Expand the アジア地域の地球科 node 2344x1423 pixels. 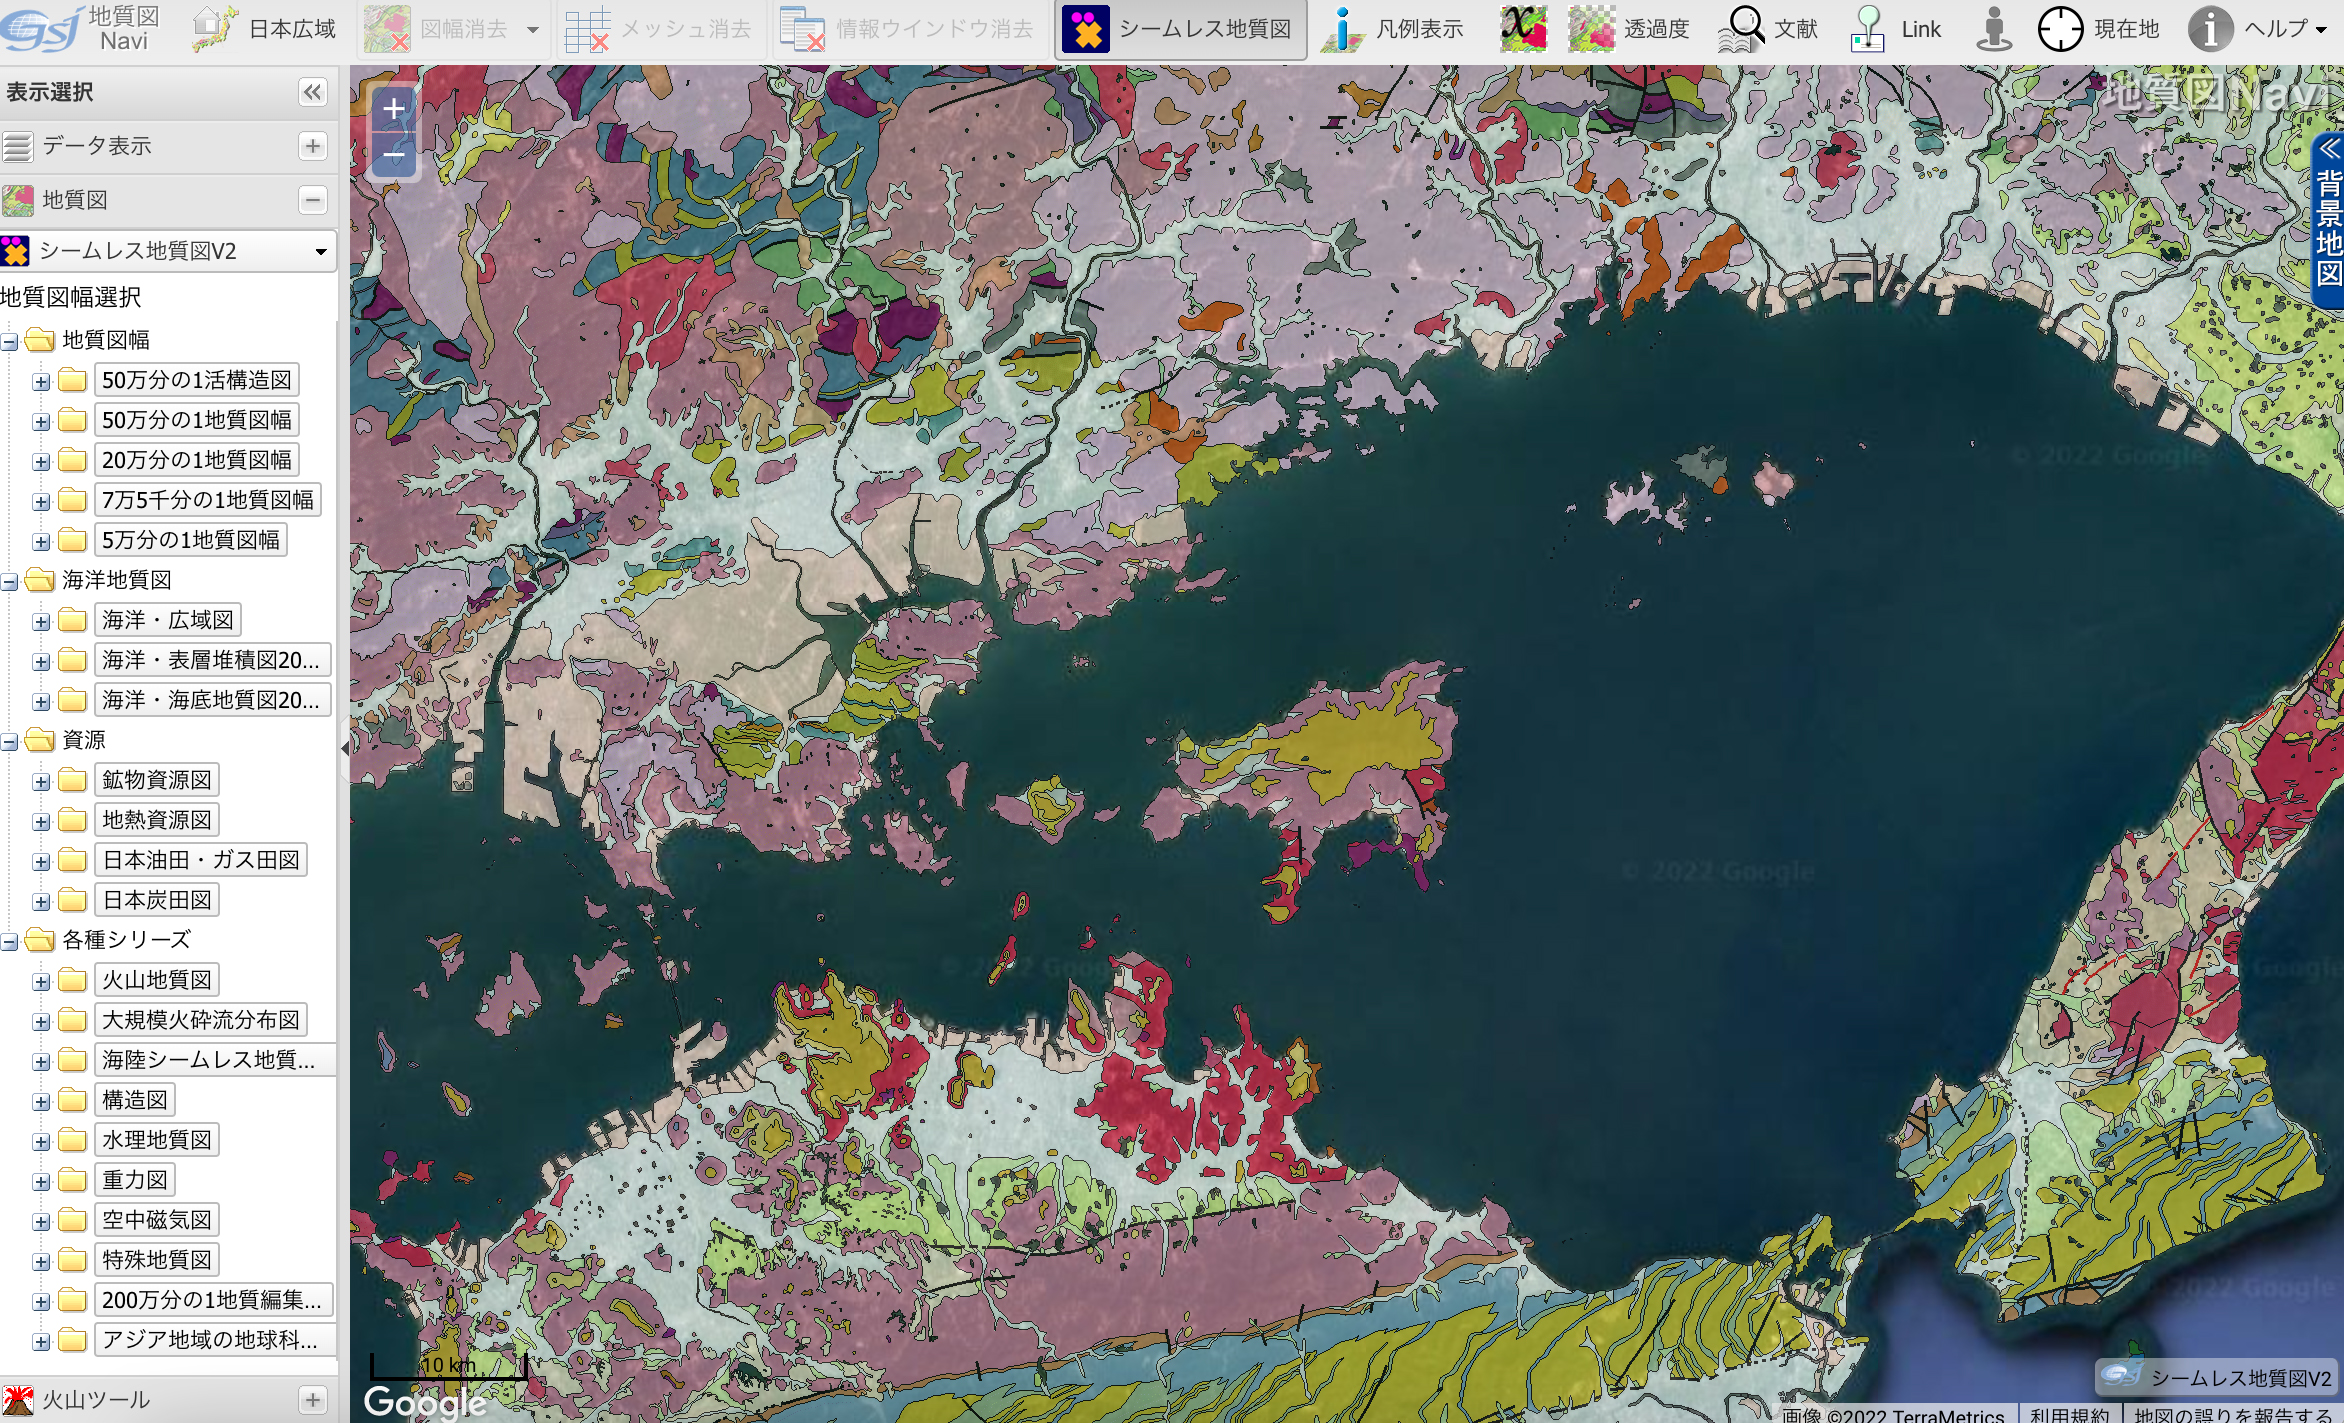pos(41,1341)
